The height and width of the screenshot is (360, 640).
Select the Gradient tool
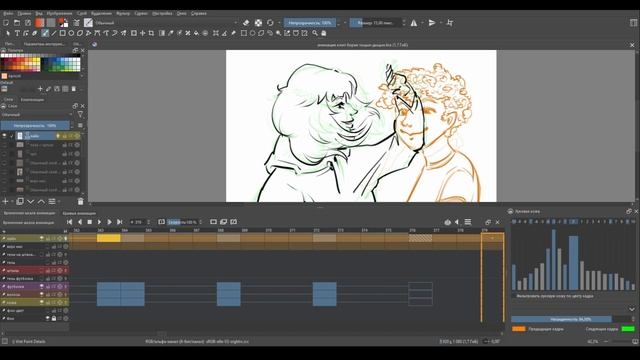[x=162, y=33]
